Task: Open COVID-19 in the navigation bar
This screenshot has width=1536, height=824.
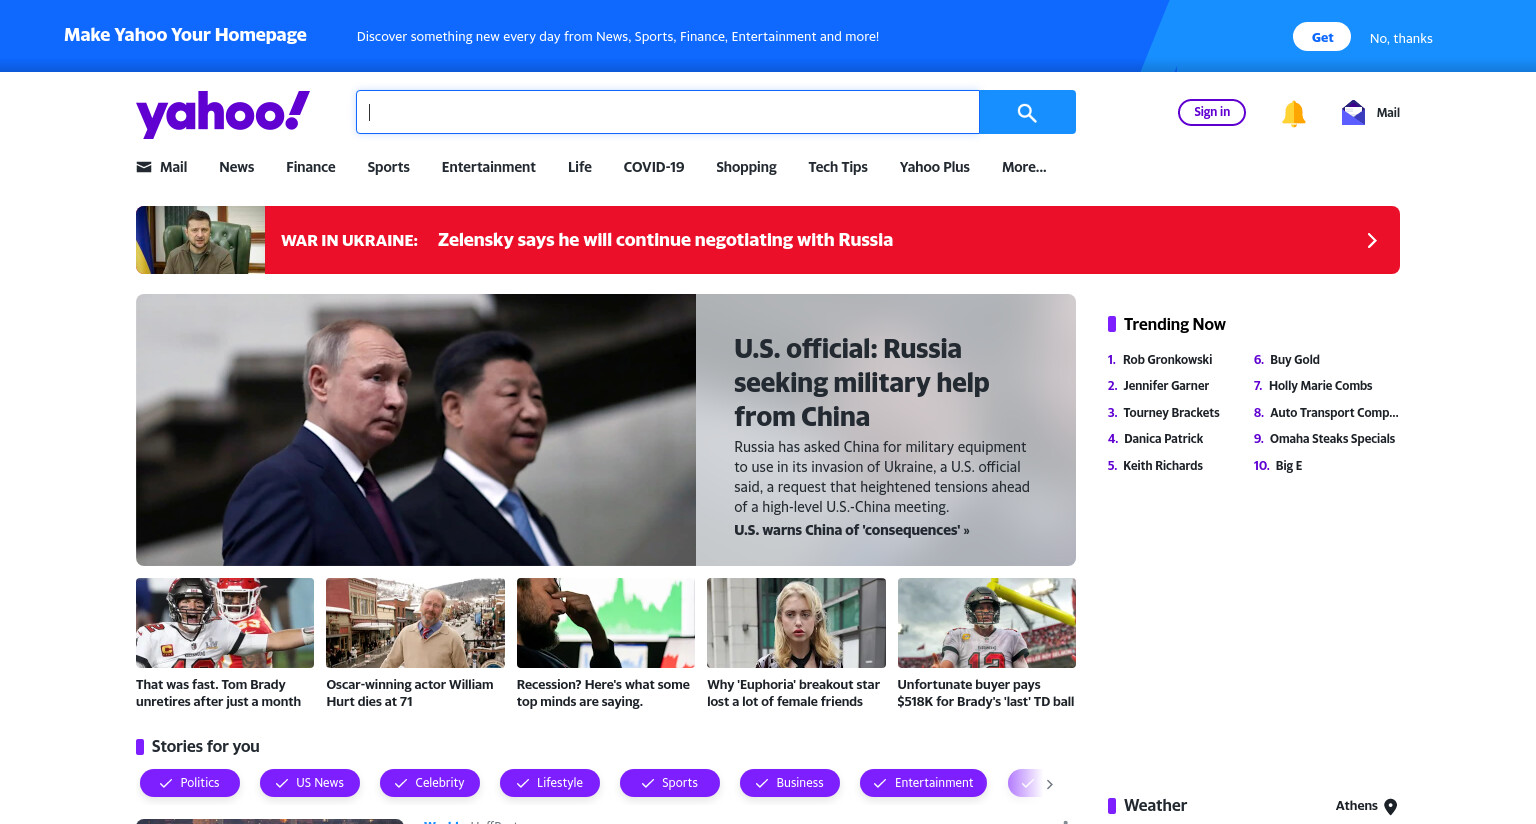Action: pos(654,167)
